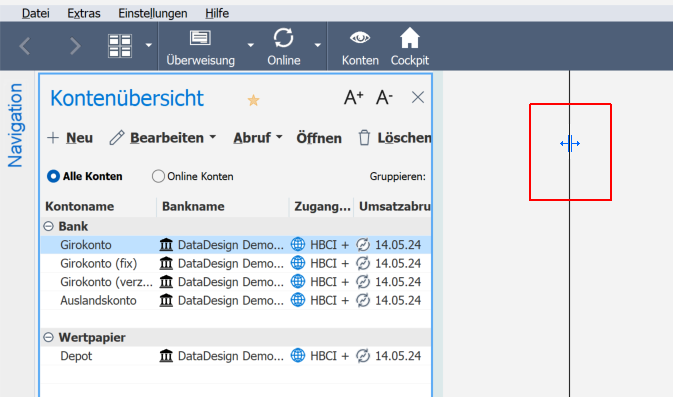Open the Extras menu
This screenshot has width=673, height=397.
pyautogui.click(x=84, y=13)
